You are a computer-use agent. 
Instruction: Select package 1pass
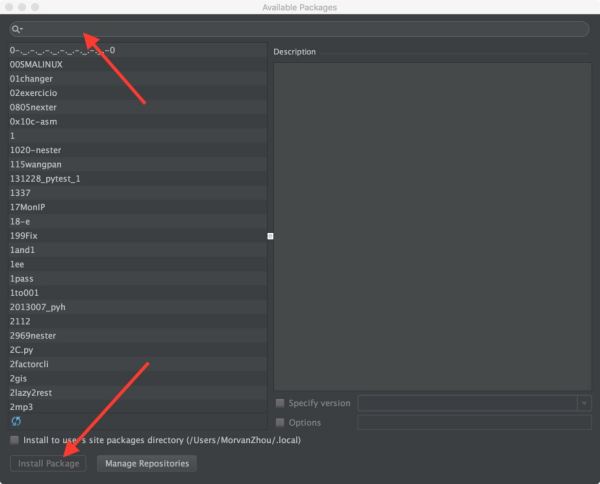138,279
